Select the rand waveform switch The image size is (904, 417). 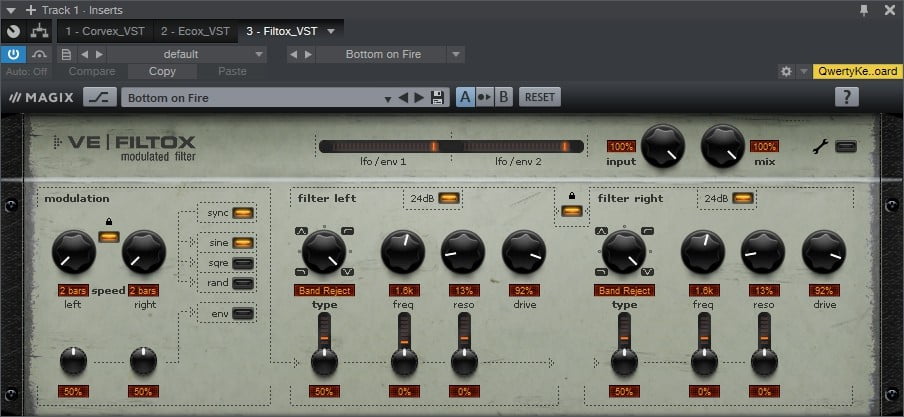pos(243,283)
